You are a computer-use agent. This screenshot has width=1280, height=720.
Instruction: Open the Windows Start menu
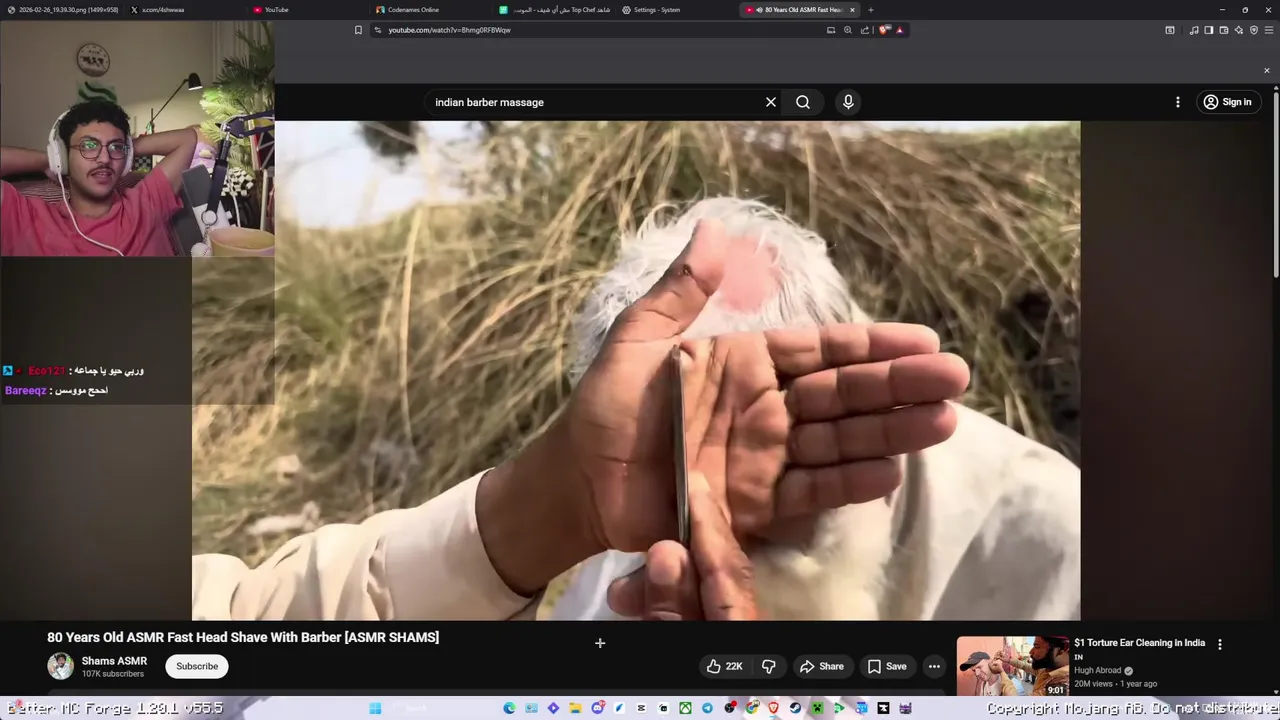(x=375, y=708)
